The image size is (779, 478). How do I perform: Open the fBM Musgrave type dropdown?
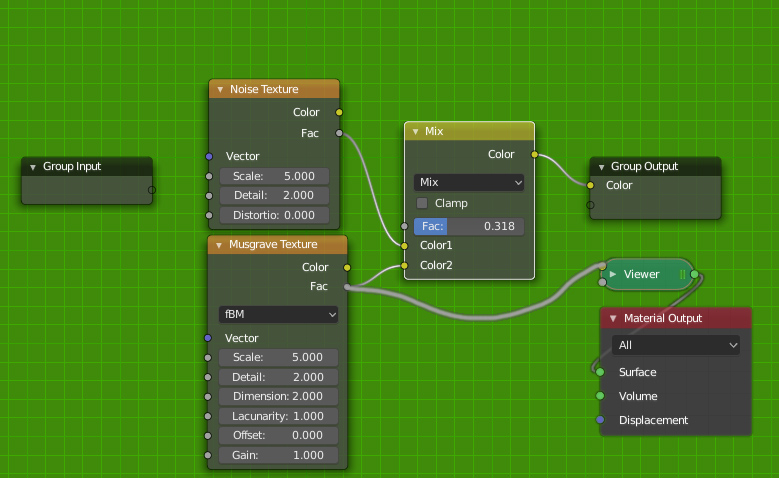tap(278, 315)
